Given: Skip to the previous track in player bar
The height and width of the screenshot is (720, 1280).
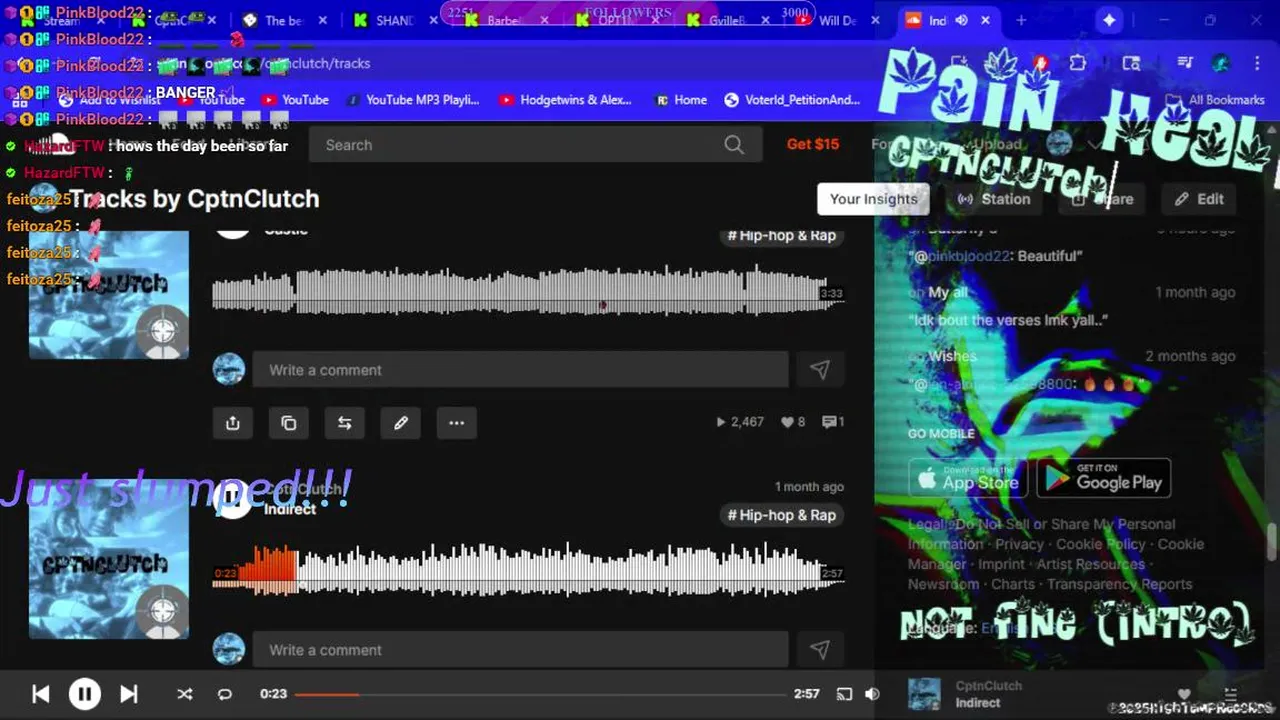Looking at the screenshot, I should pyautogui.click(x=41, y=694).
